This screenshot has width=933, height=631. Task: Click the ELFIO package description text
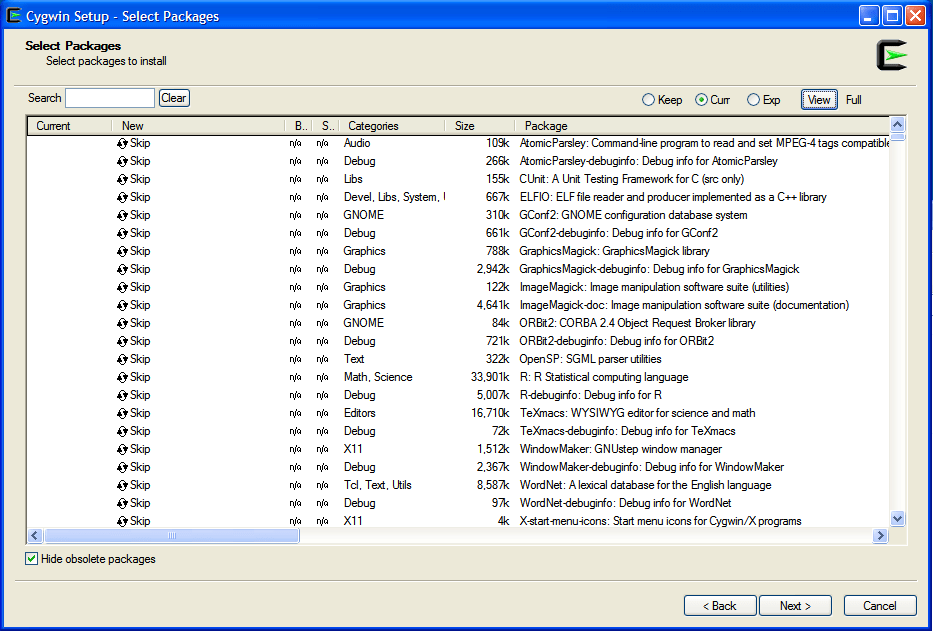(x=673, y=197)
